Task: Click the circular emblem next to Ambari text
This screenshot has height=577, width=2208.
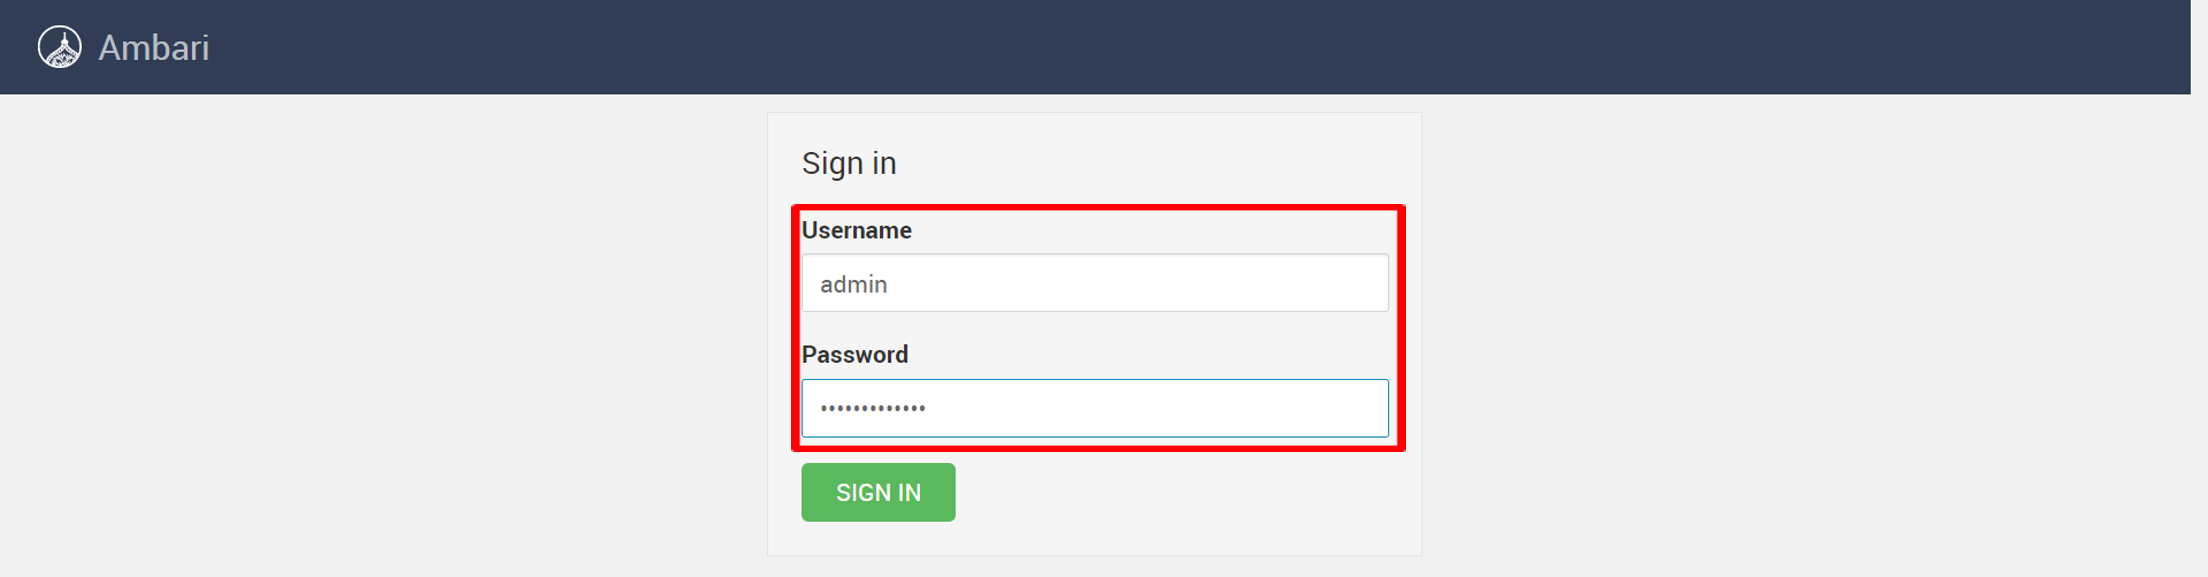Action: 62,47
